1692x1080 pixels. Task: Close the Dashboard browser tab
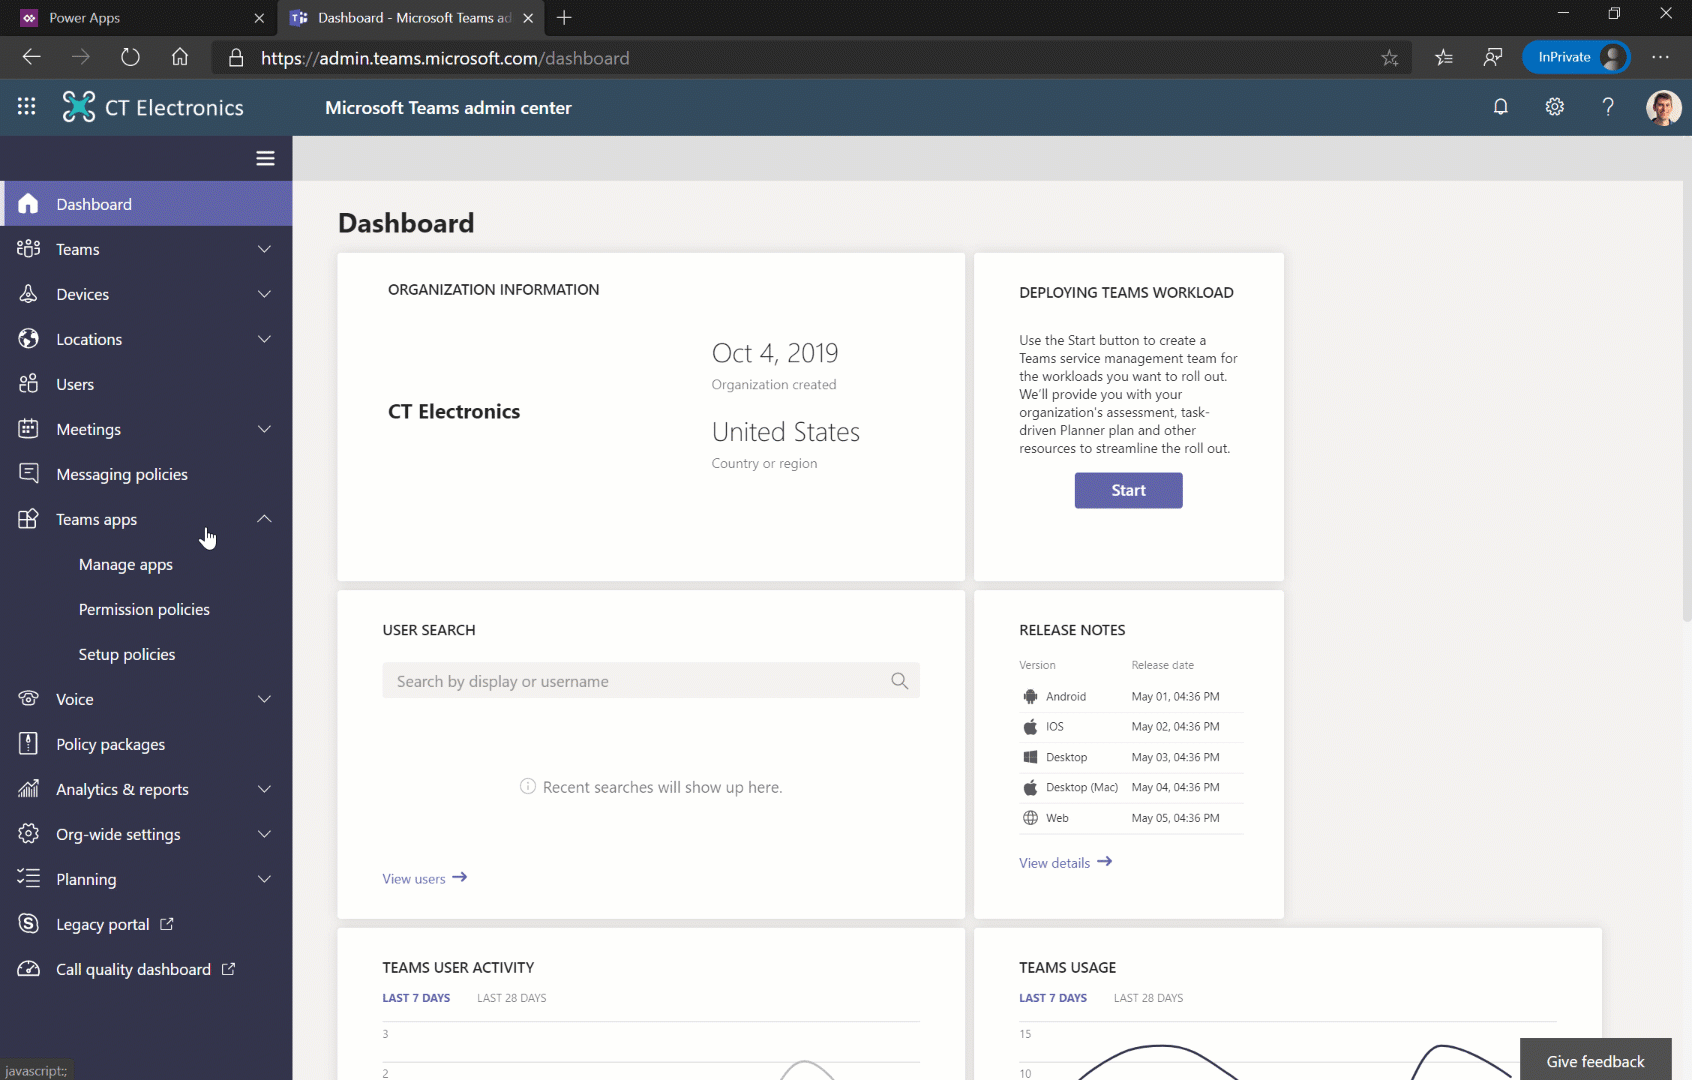[x=528, y=18]
